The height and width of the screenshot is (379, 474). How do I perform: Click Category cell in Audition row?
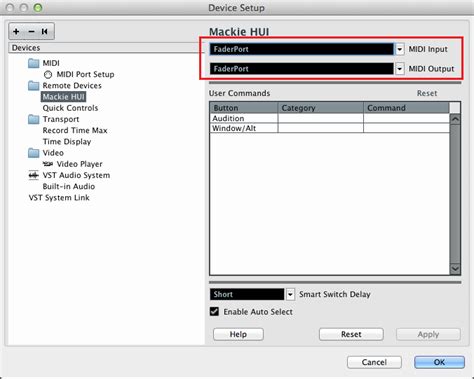pos(321,118)
